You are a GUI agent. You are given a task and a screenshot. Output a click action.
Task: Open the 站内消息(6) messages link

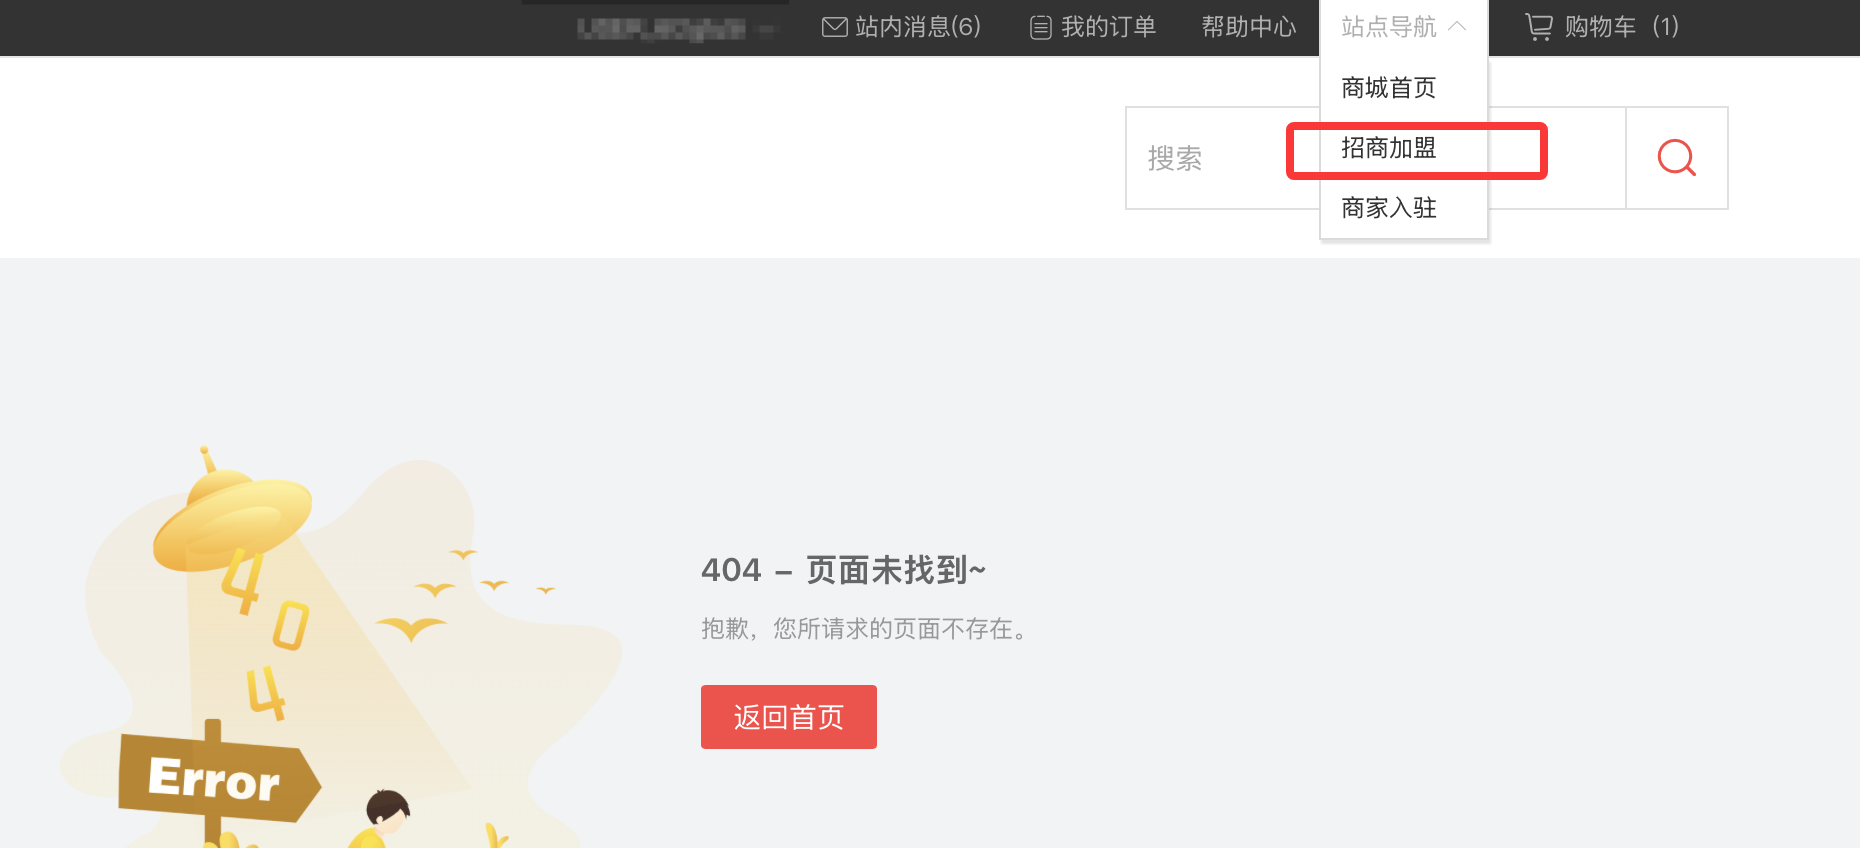(x=917, y=27)
